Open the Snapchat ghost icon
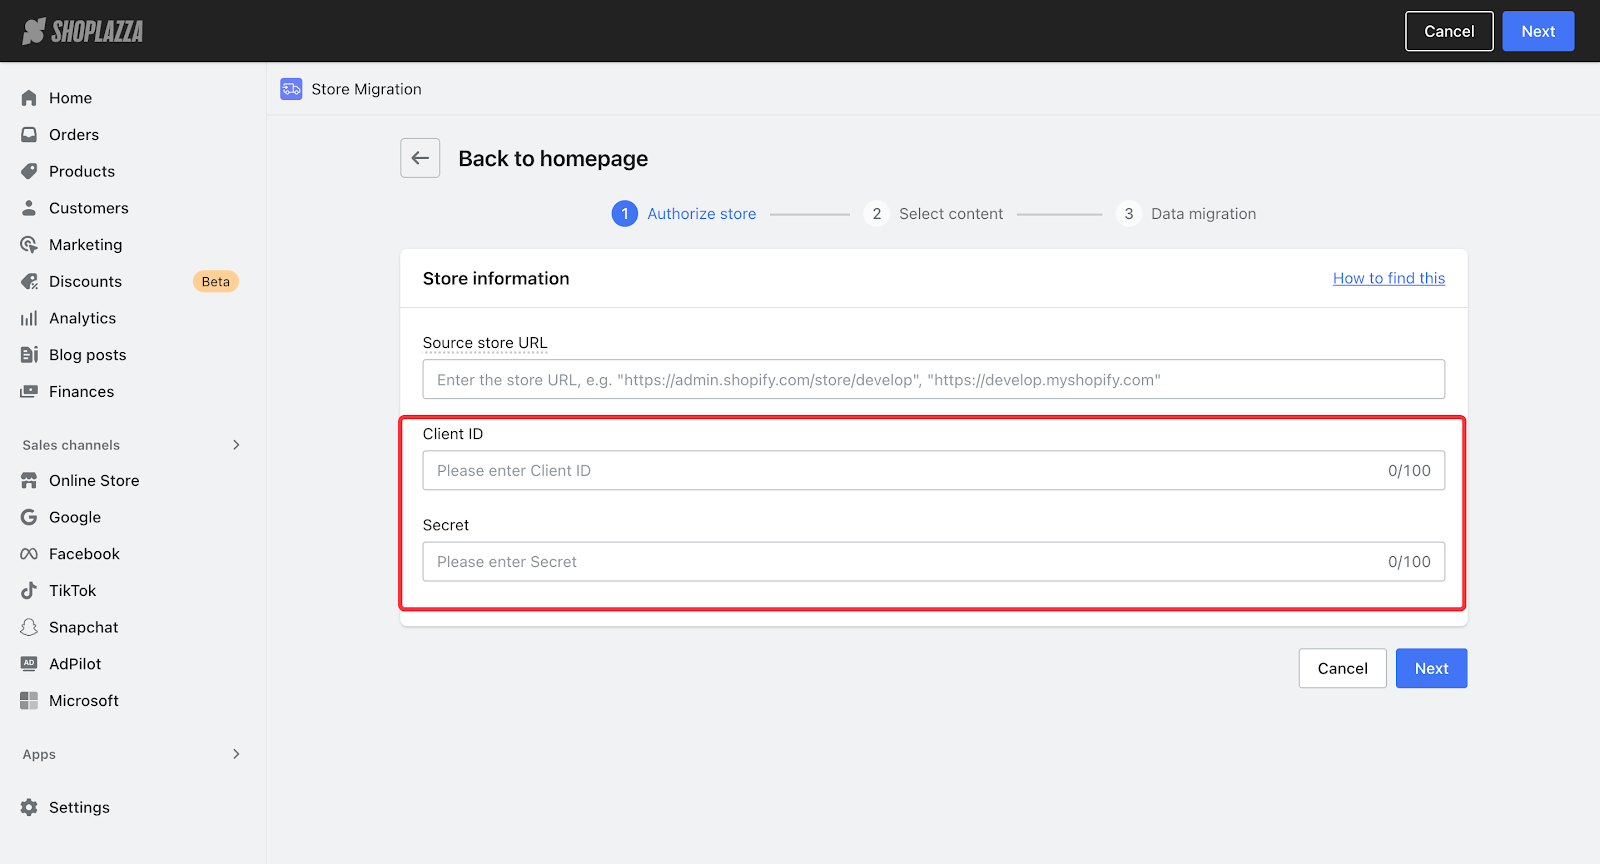The height and width of the screenshot is (864, 1600). click(29, 627)
